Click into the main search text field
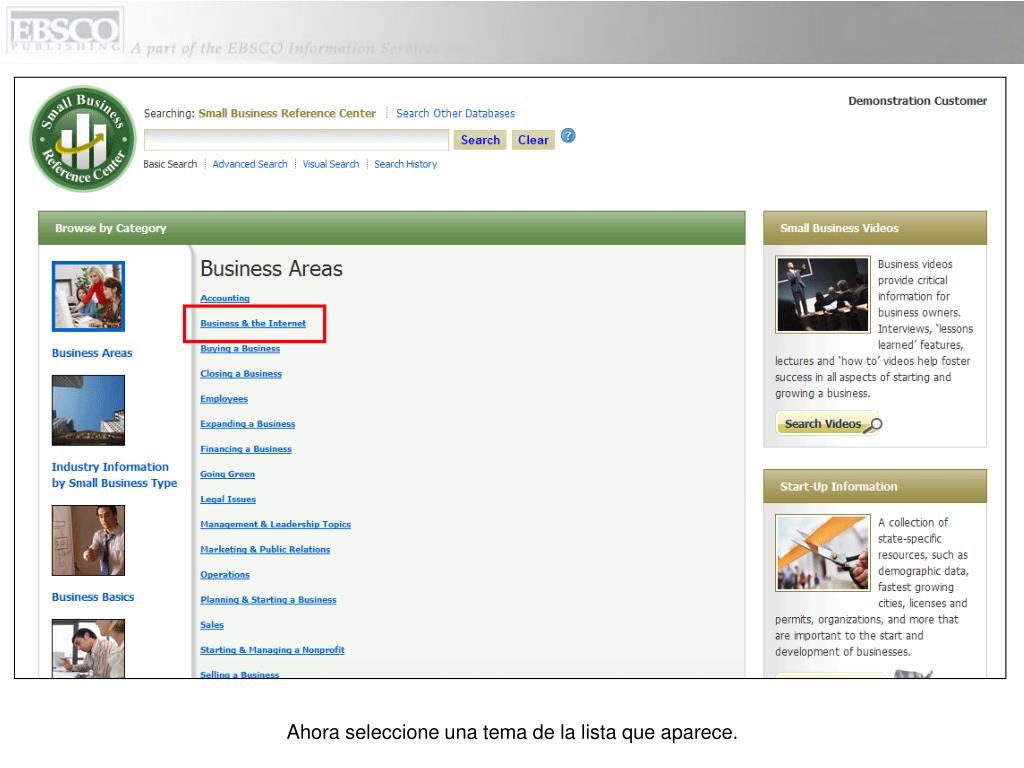Screen dimensions: 1024x768 (296, 140)
